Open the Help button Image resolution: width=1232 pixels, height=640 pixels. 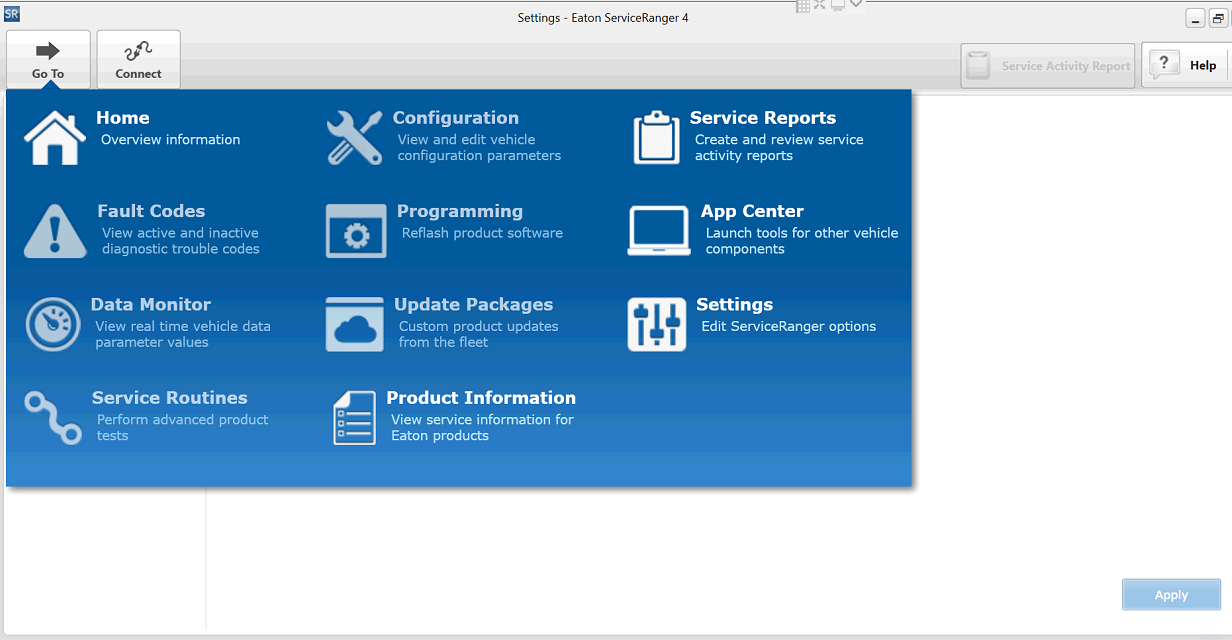click(1185, 66)
